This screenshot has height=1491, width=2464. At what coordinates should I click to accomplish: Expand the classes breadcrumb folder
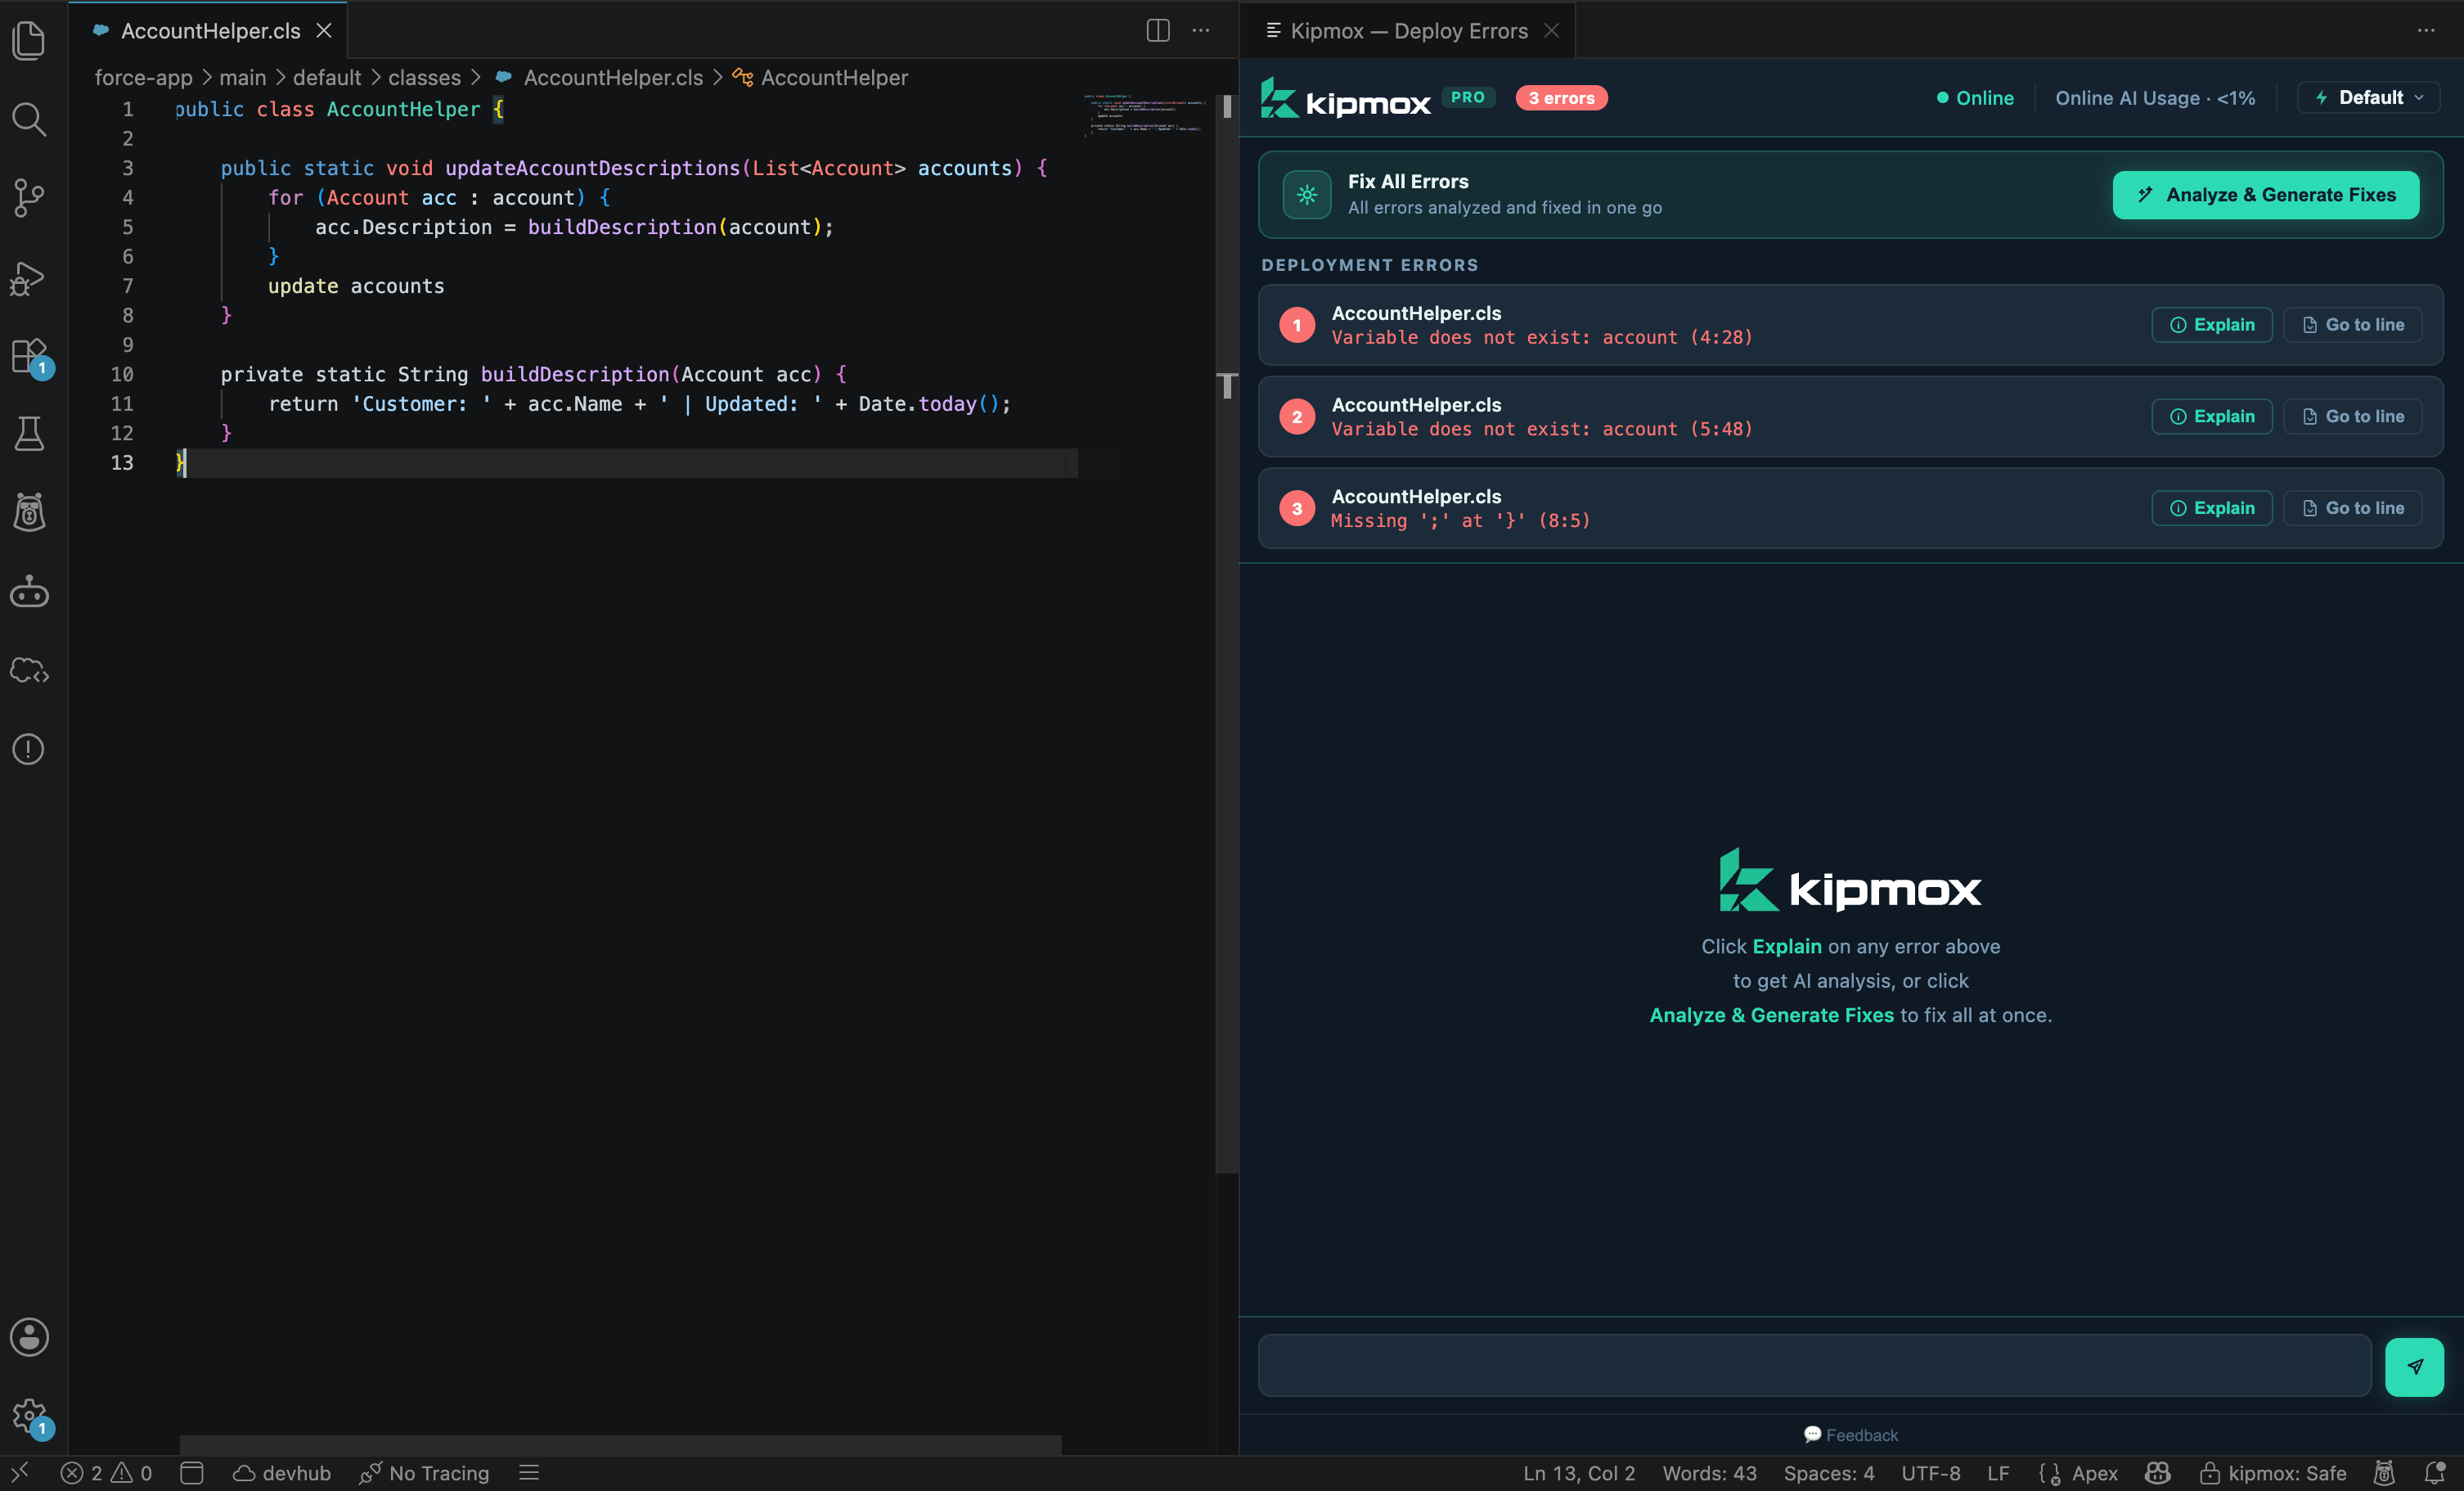[x=424, y=77]
